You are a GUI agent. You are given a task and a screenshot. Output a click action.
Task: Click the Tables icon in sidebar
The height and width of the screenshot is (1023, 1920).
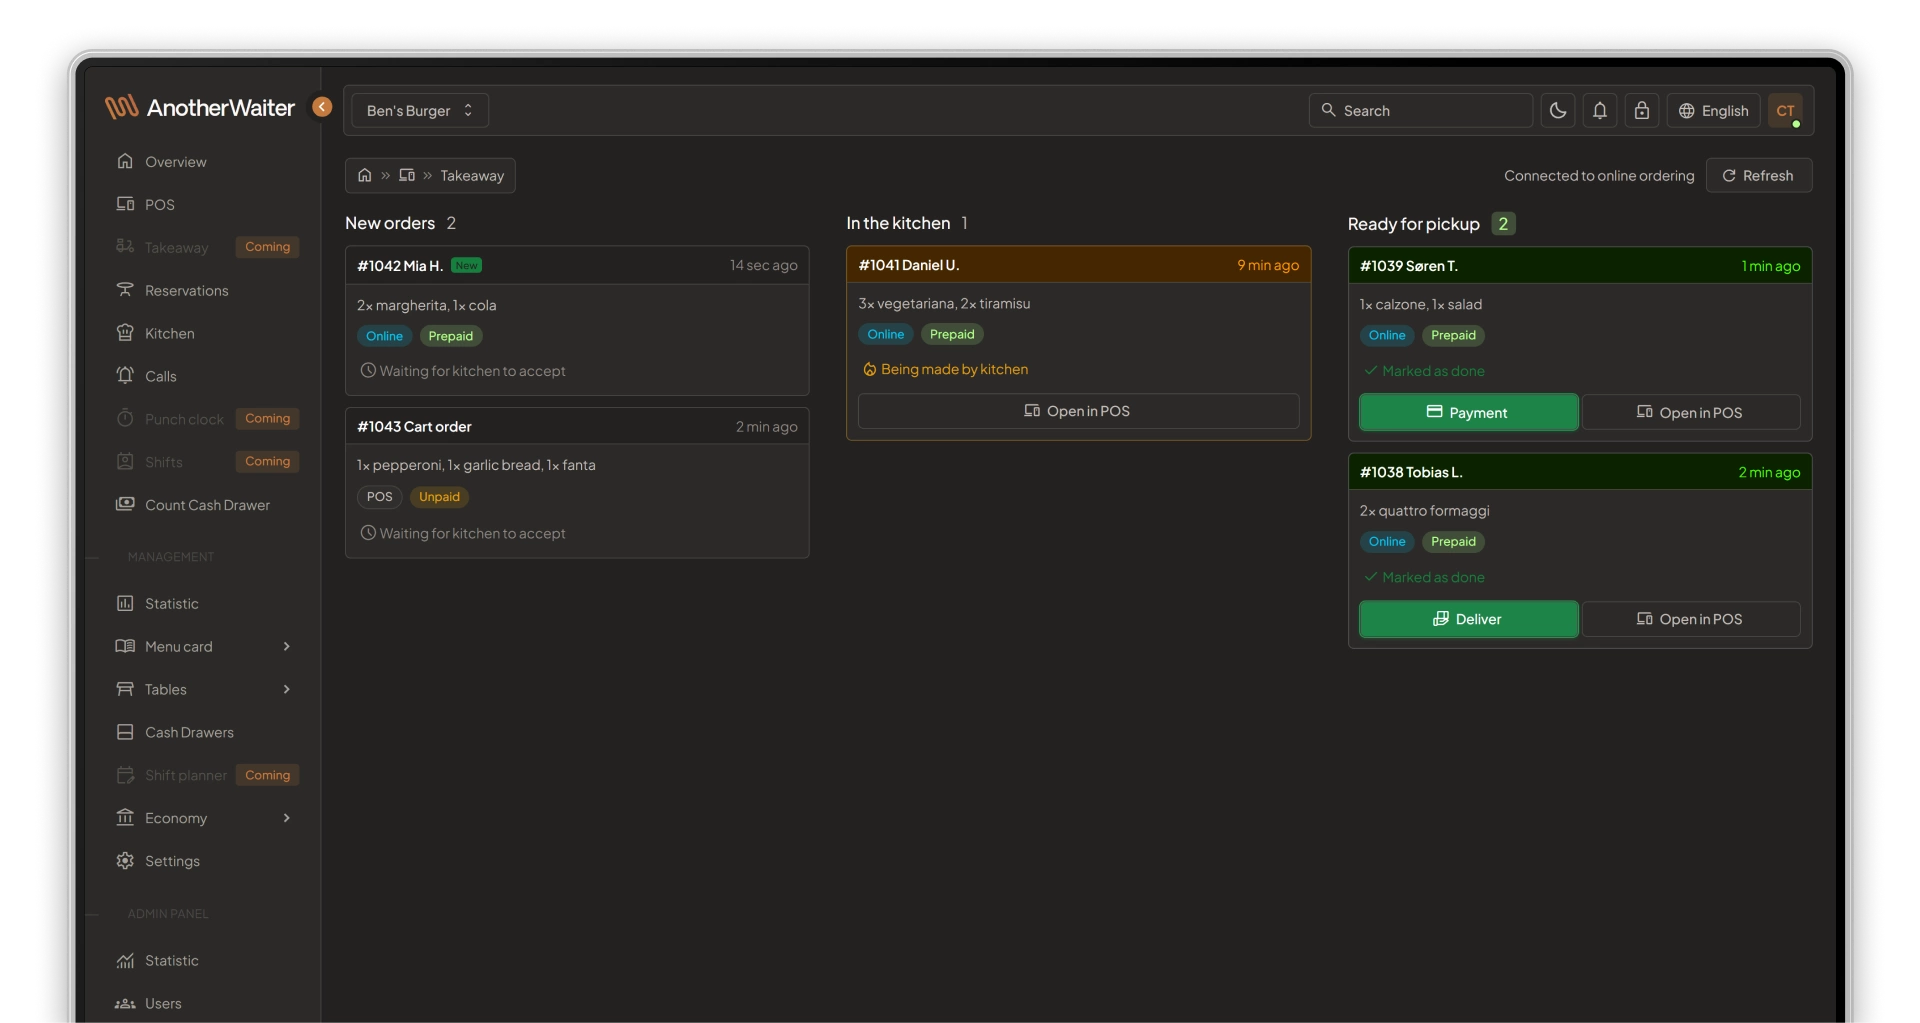pos(125,689)
